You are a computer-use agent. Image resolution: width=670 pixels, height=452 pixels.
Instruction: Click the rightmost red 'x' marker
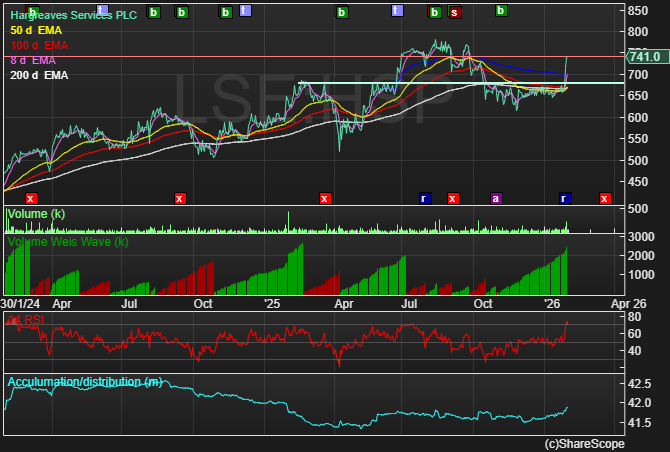click(604, 198)
